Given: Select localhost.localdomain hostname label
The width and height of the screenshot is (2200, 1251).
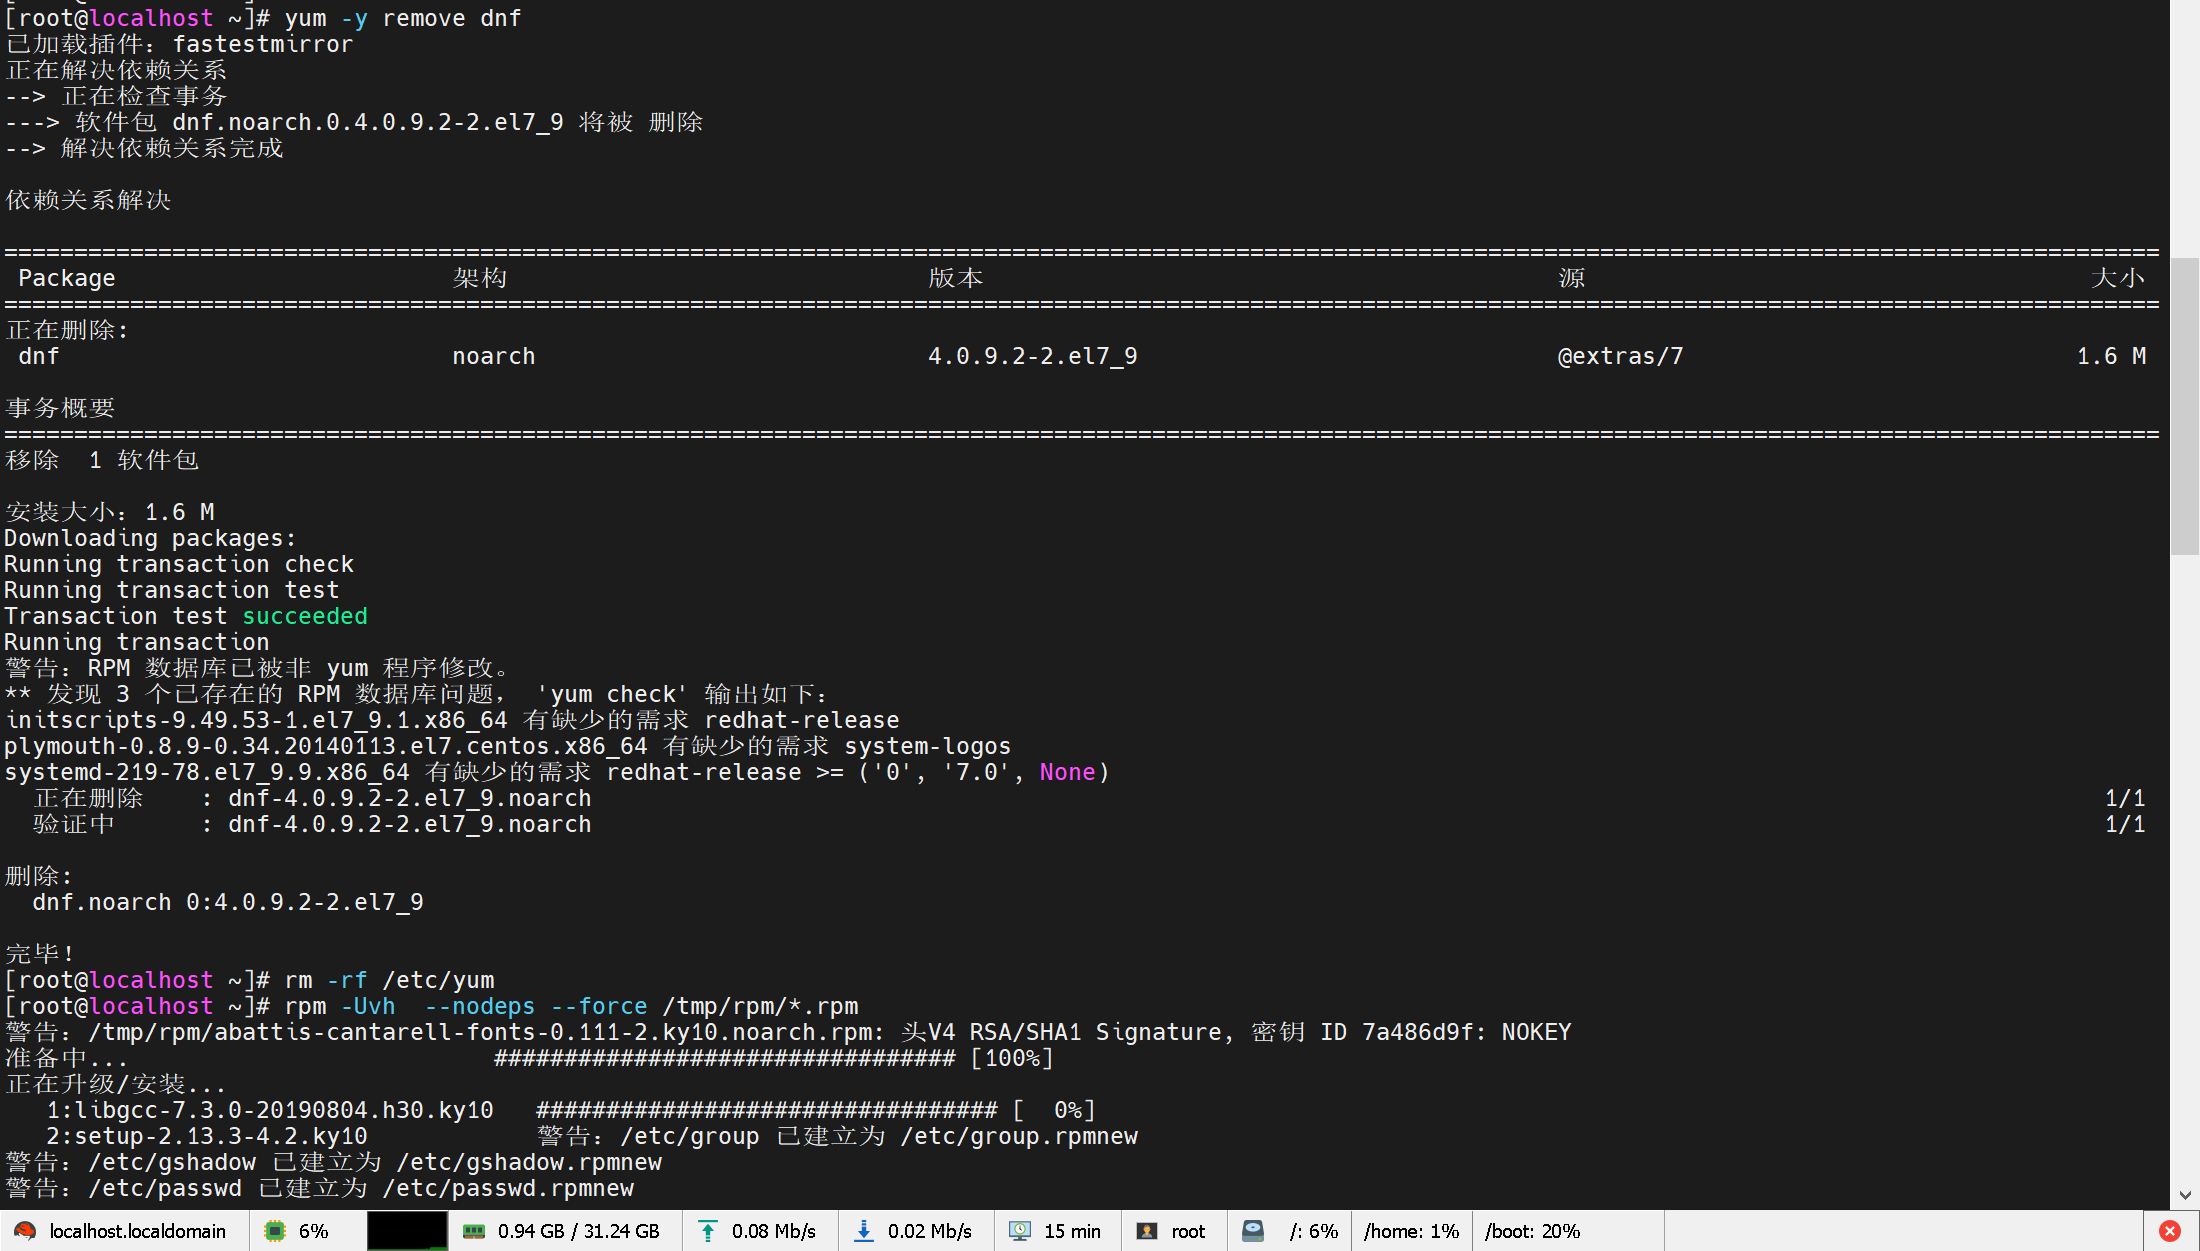Looking at the screenshot, I should click(x=138, y=1231).
